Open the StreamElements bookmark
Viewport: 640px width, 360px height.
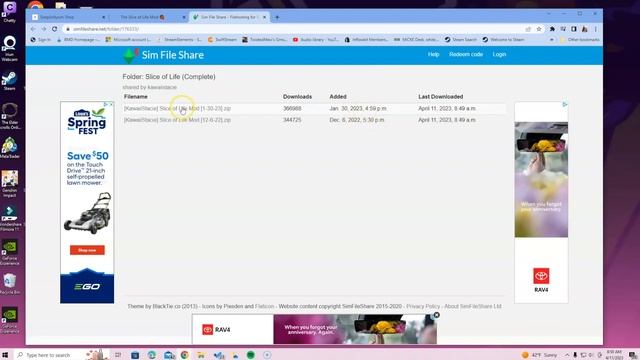[x=180, y=40]
